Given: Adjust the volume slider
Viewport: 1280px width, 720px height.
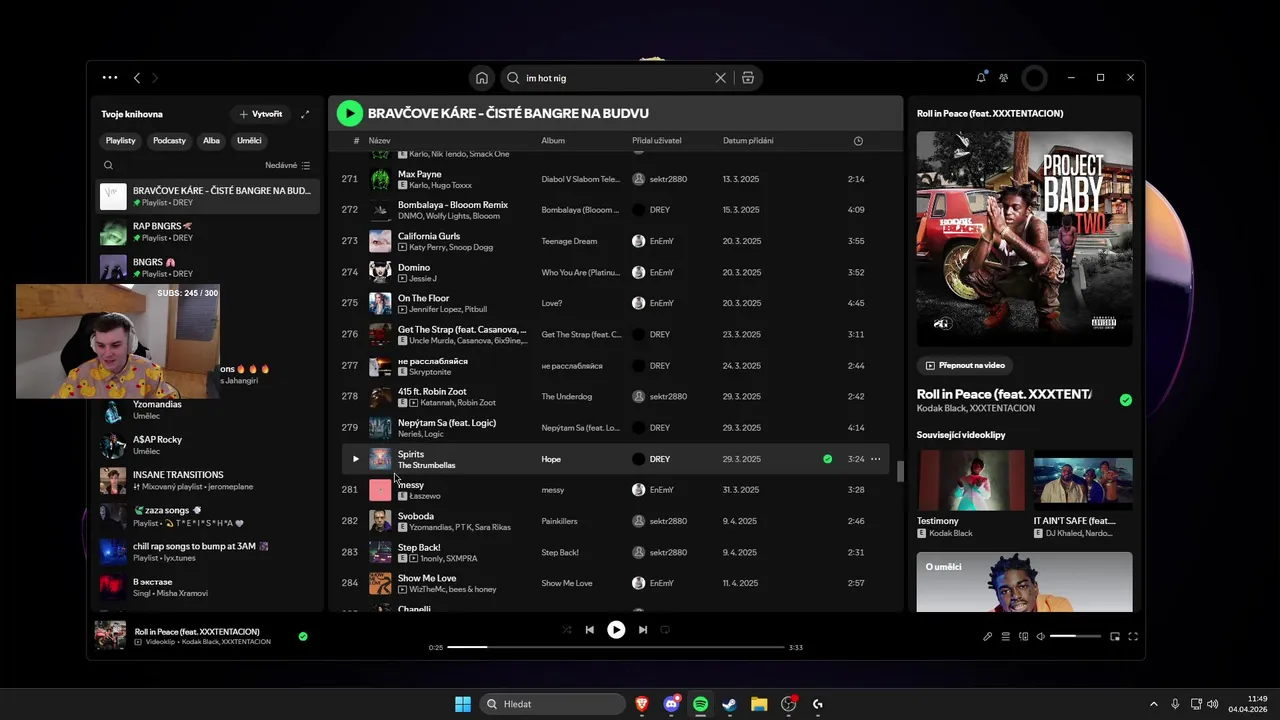Looking at the screenshot, I should [1075, 636].
